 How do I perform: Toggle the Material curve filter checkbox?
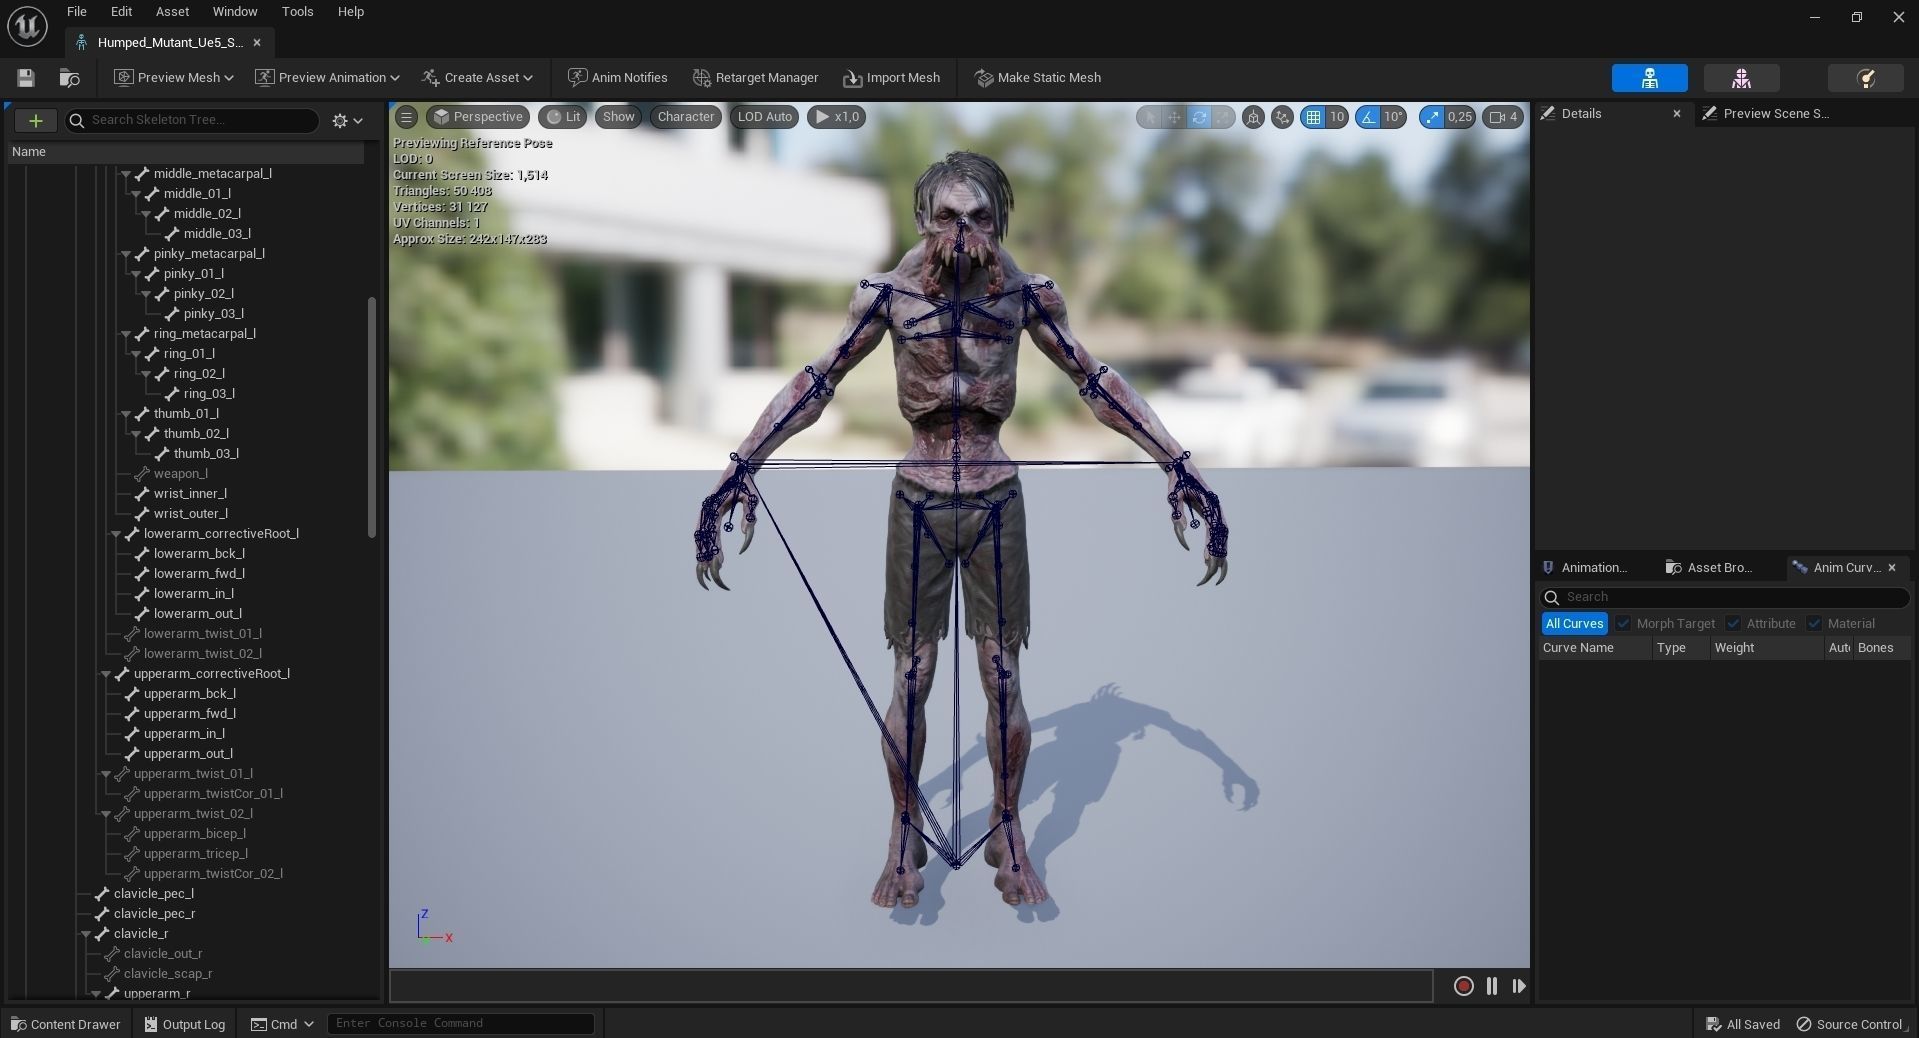tap(1814, 624)
